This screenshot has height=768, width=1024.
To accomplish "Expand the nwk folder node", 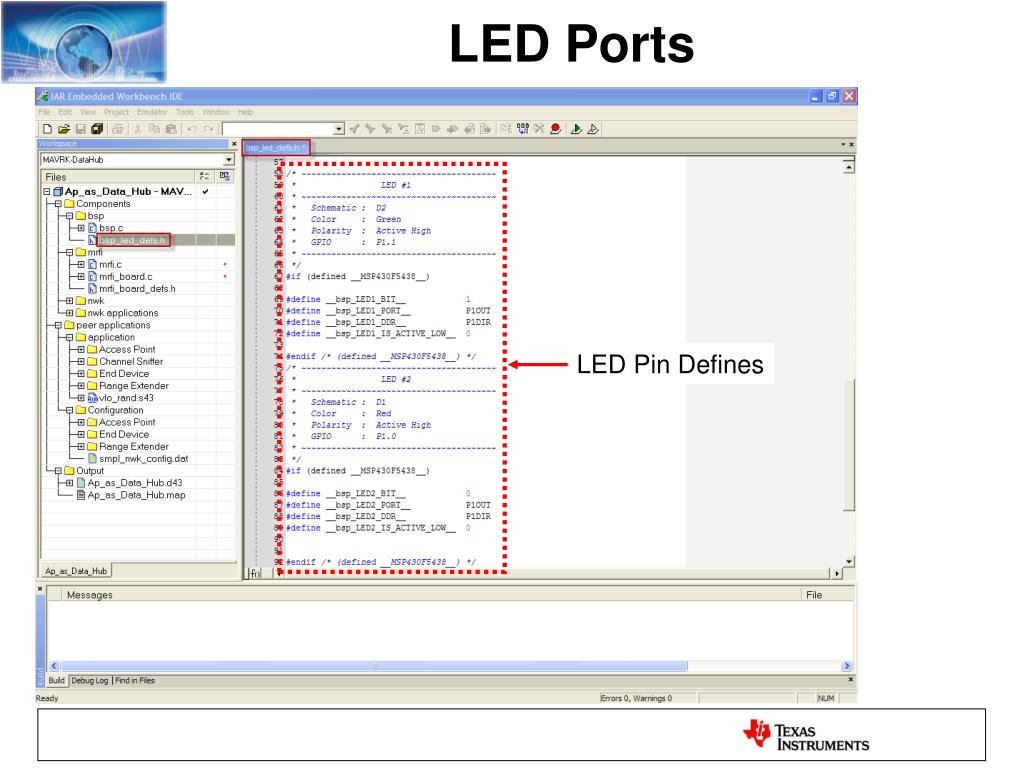I will click(x=70, y=301).
